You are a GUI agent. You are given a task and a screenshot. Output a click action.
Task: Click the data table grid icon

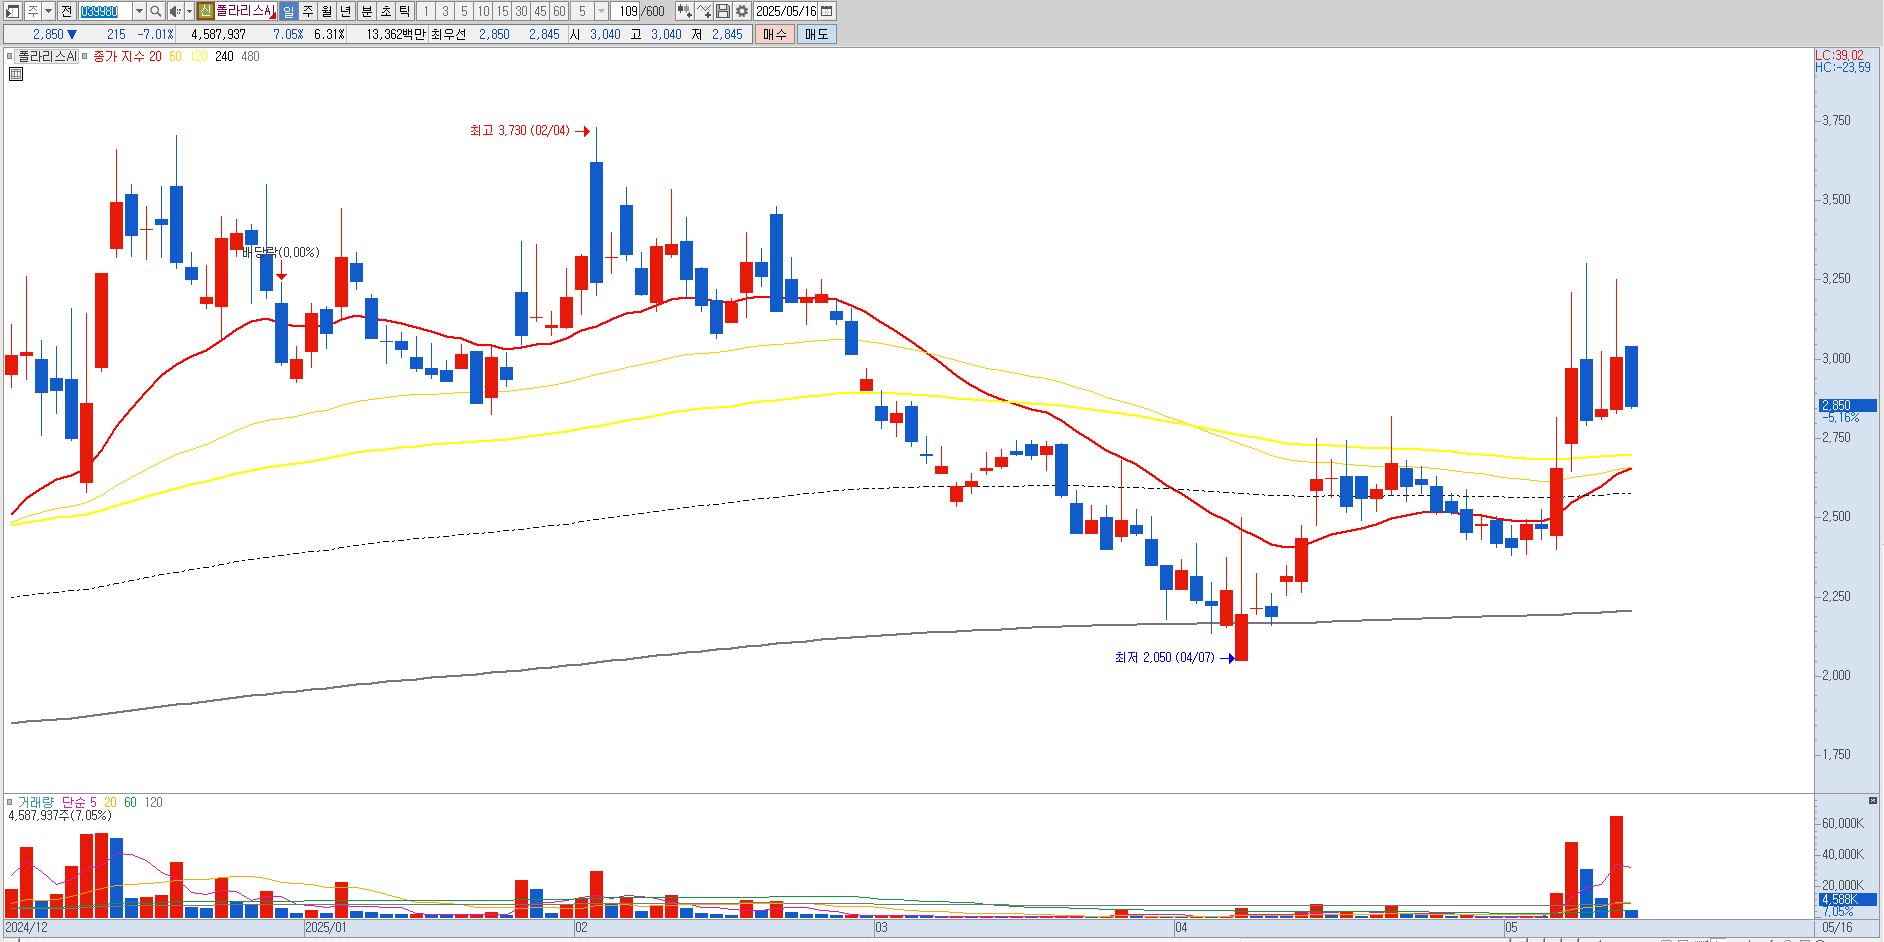pos(16,74)
